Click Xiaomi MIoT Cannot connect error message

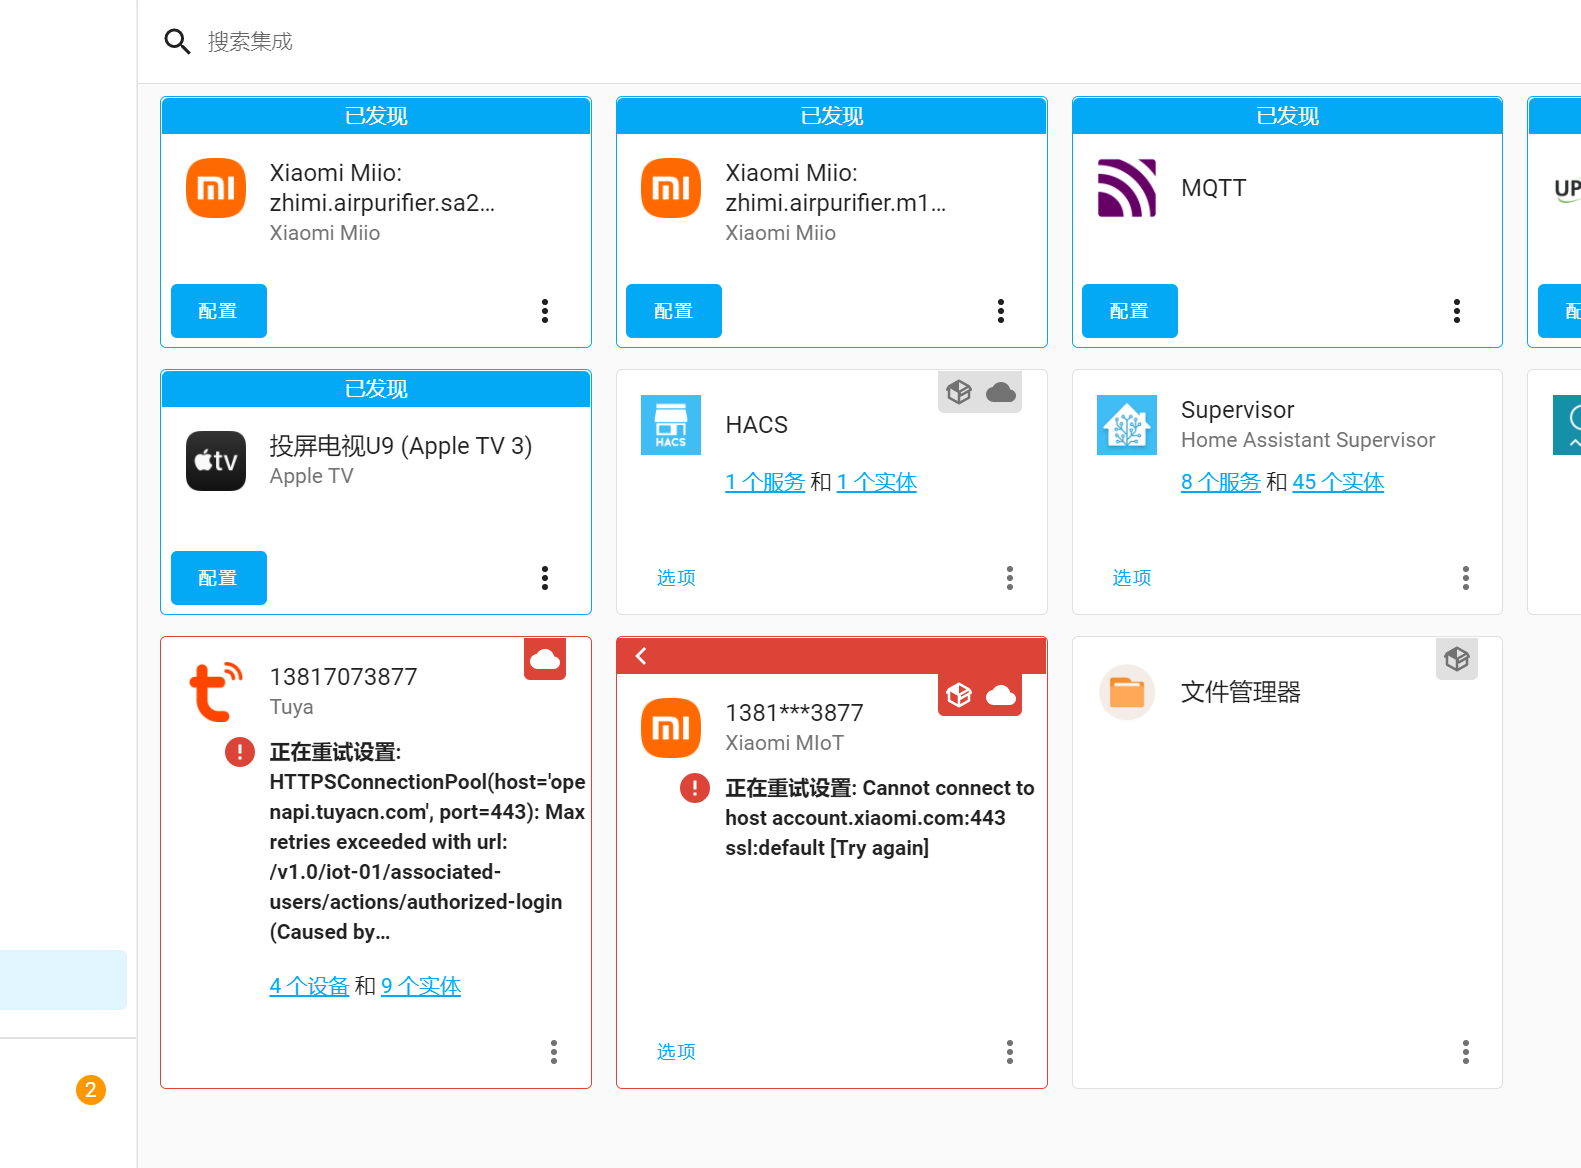[x=880, y=818]
